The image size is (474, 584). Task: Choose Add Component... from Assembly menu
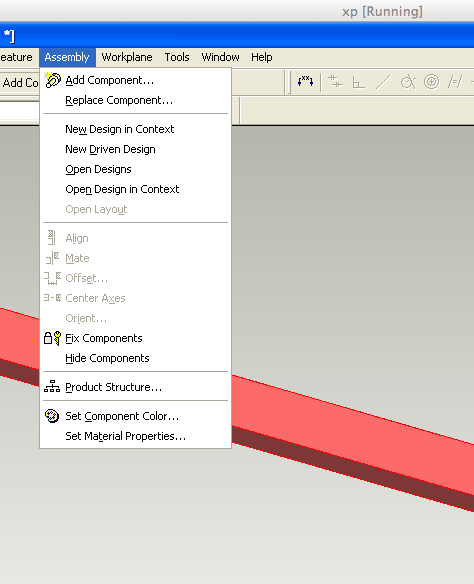tap(136, 80)
